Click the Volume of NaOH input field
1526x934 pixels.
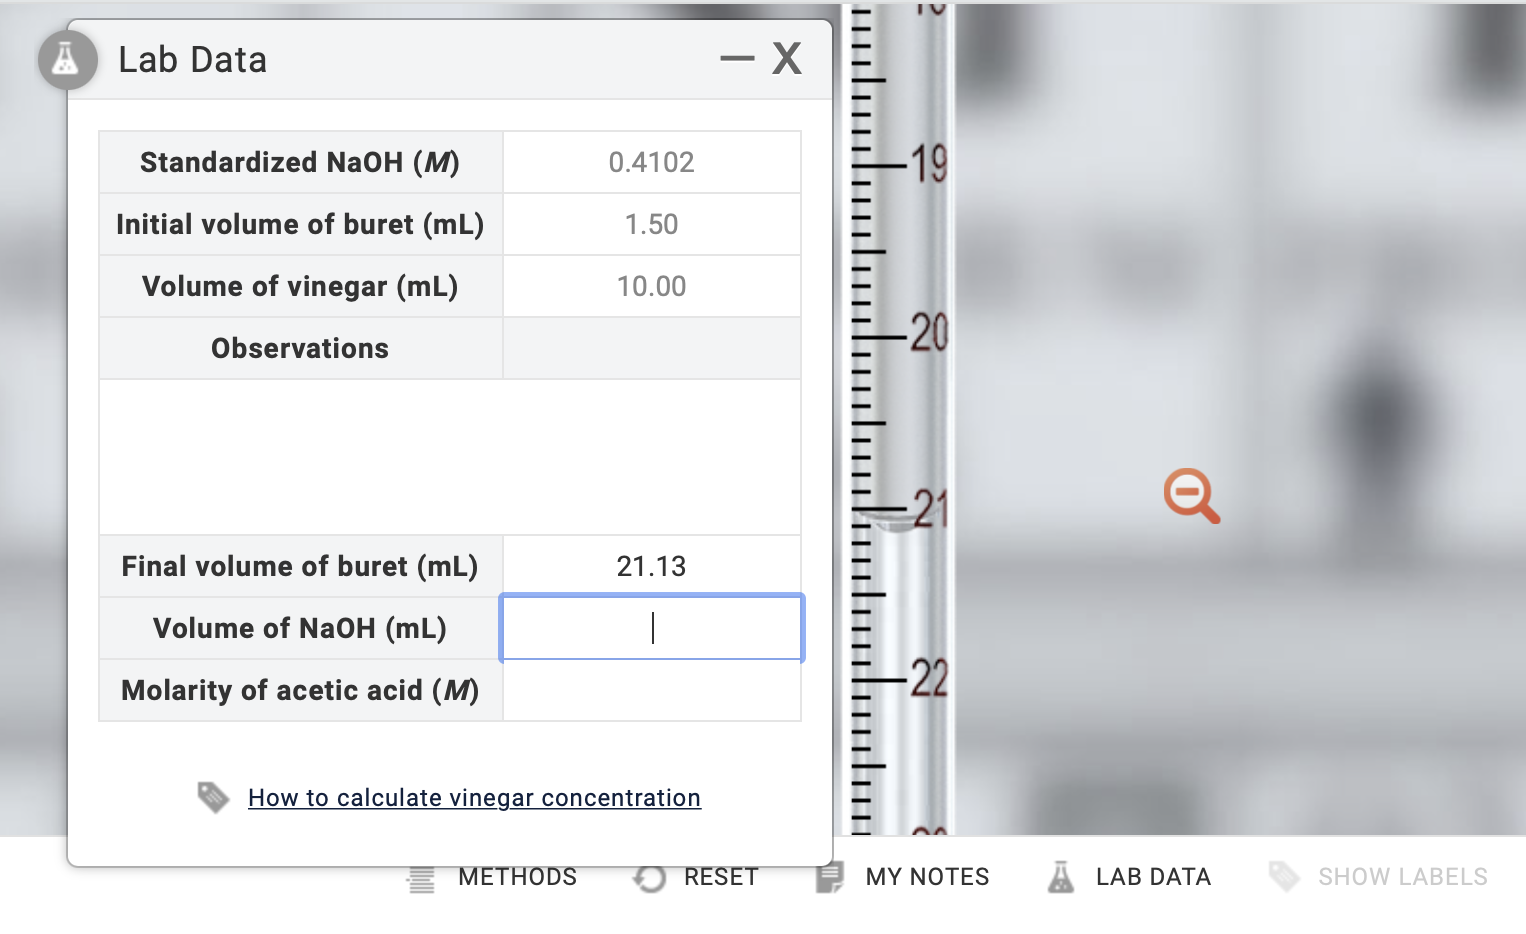(x=651, y=627)
